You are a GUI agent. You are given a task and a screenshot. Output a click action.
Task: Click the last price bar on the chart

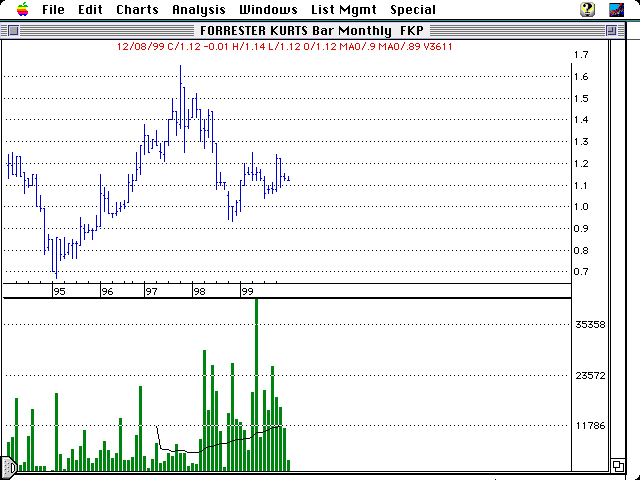(289, 178)
